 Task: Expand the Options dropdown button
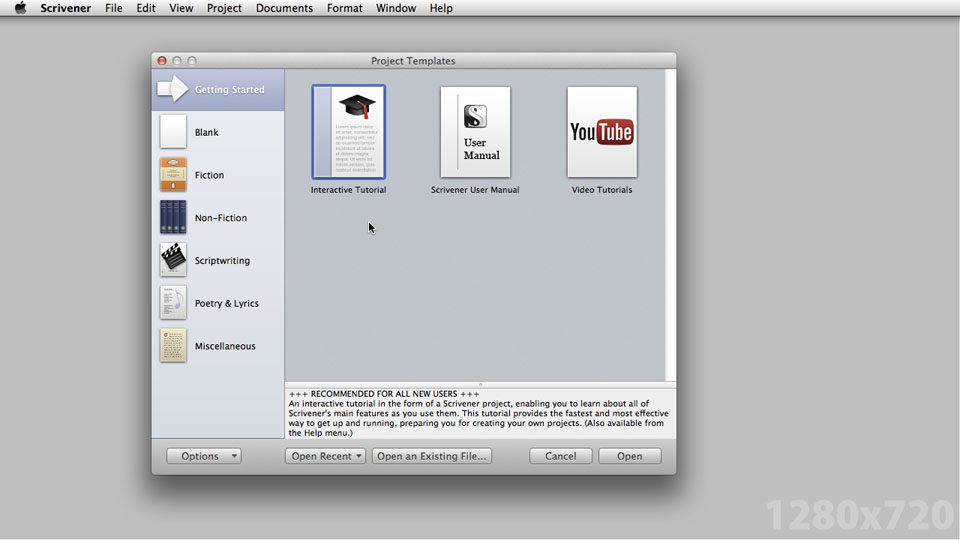204,456
